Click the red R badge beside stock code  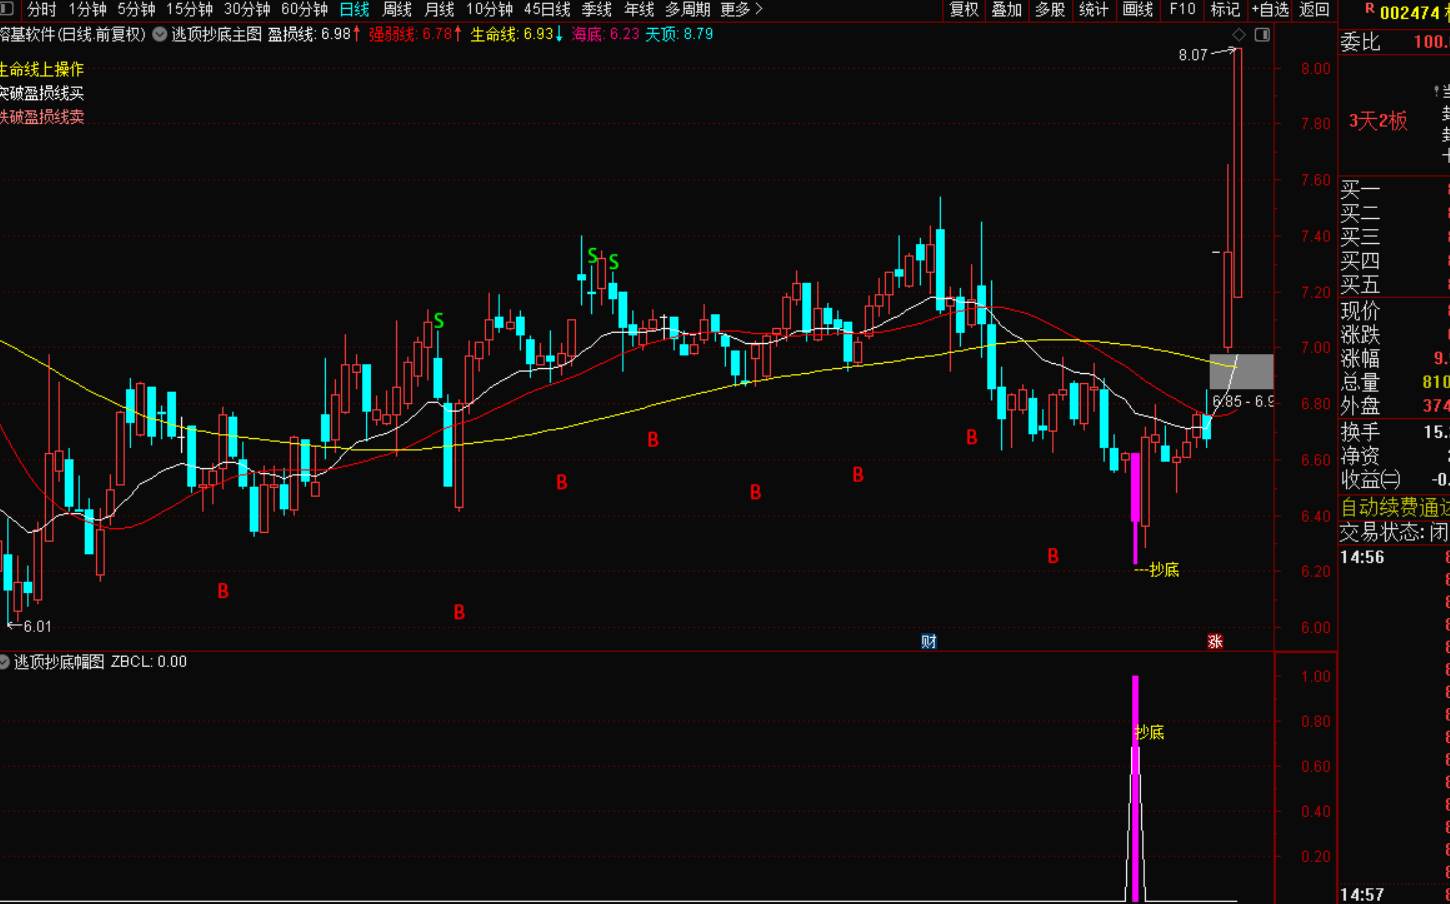click(1369, 11)
